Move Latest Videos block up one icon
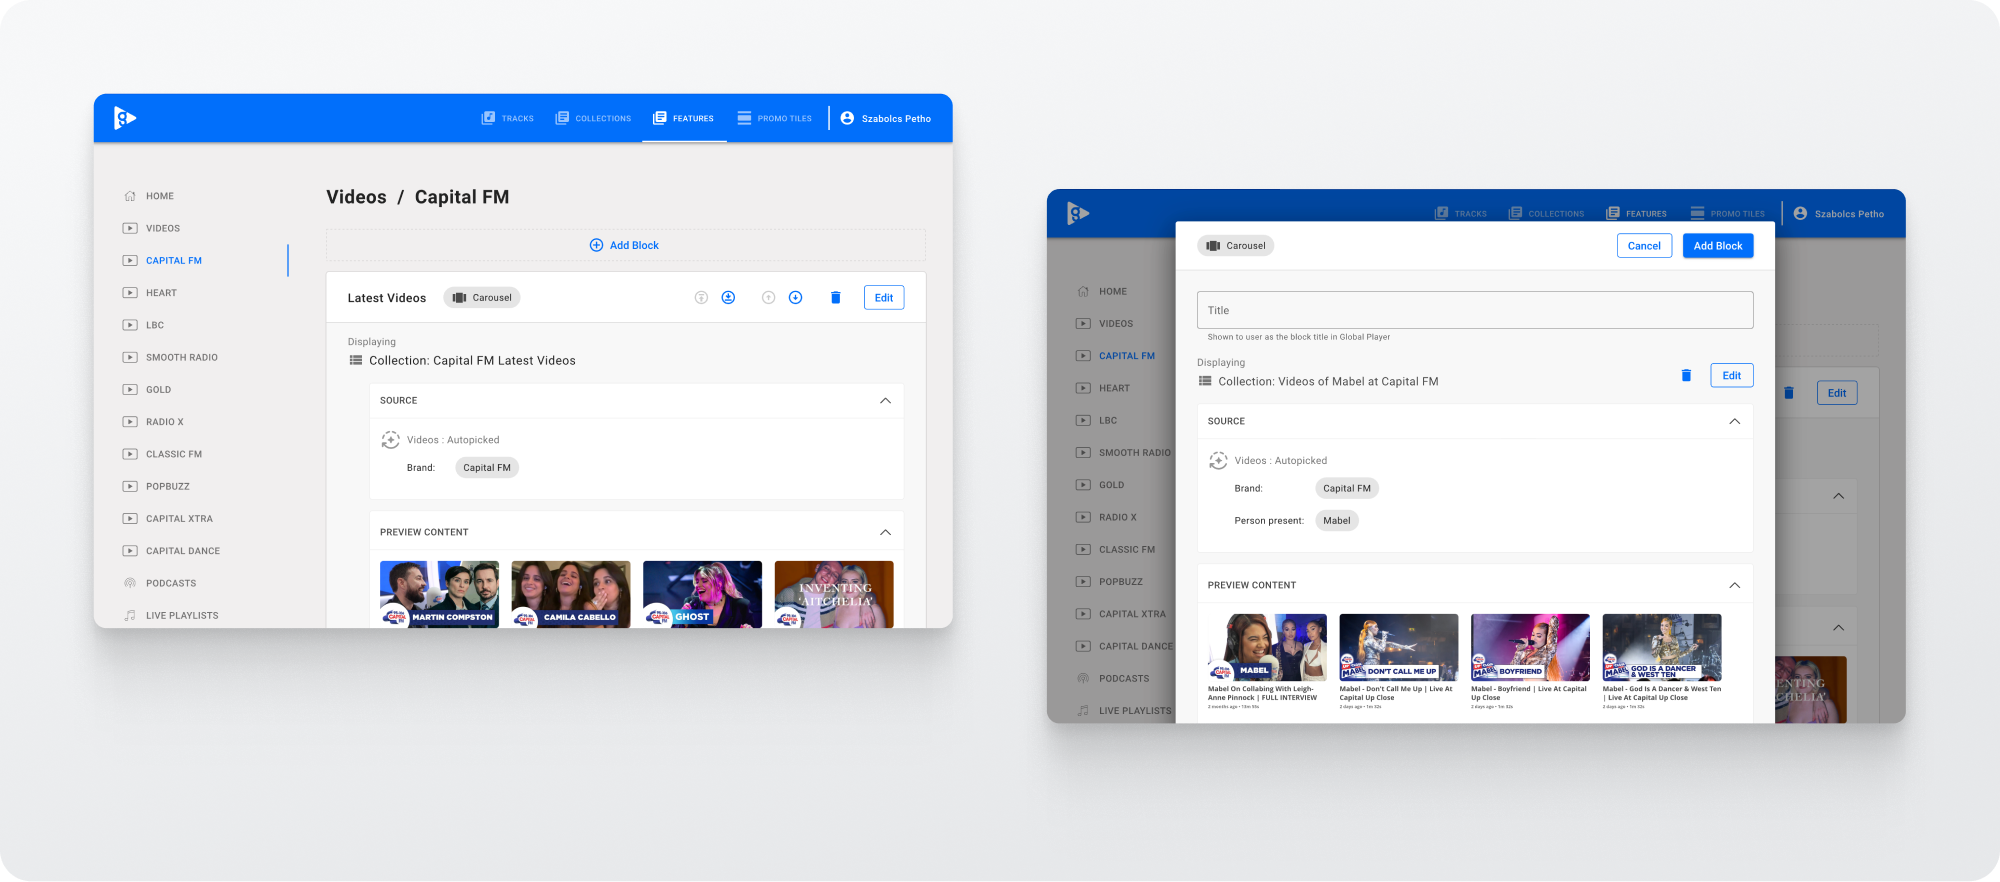 tap(768, 298)
